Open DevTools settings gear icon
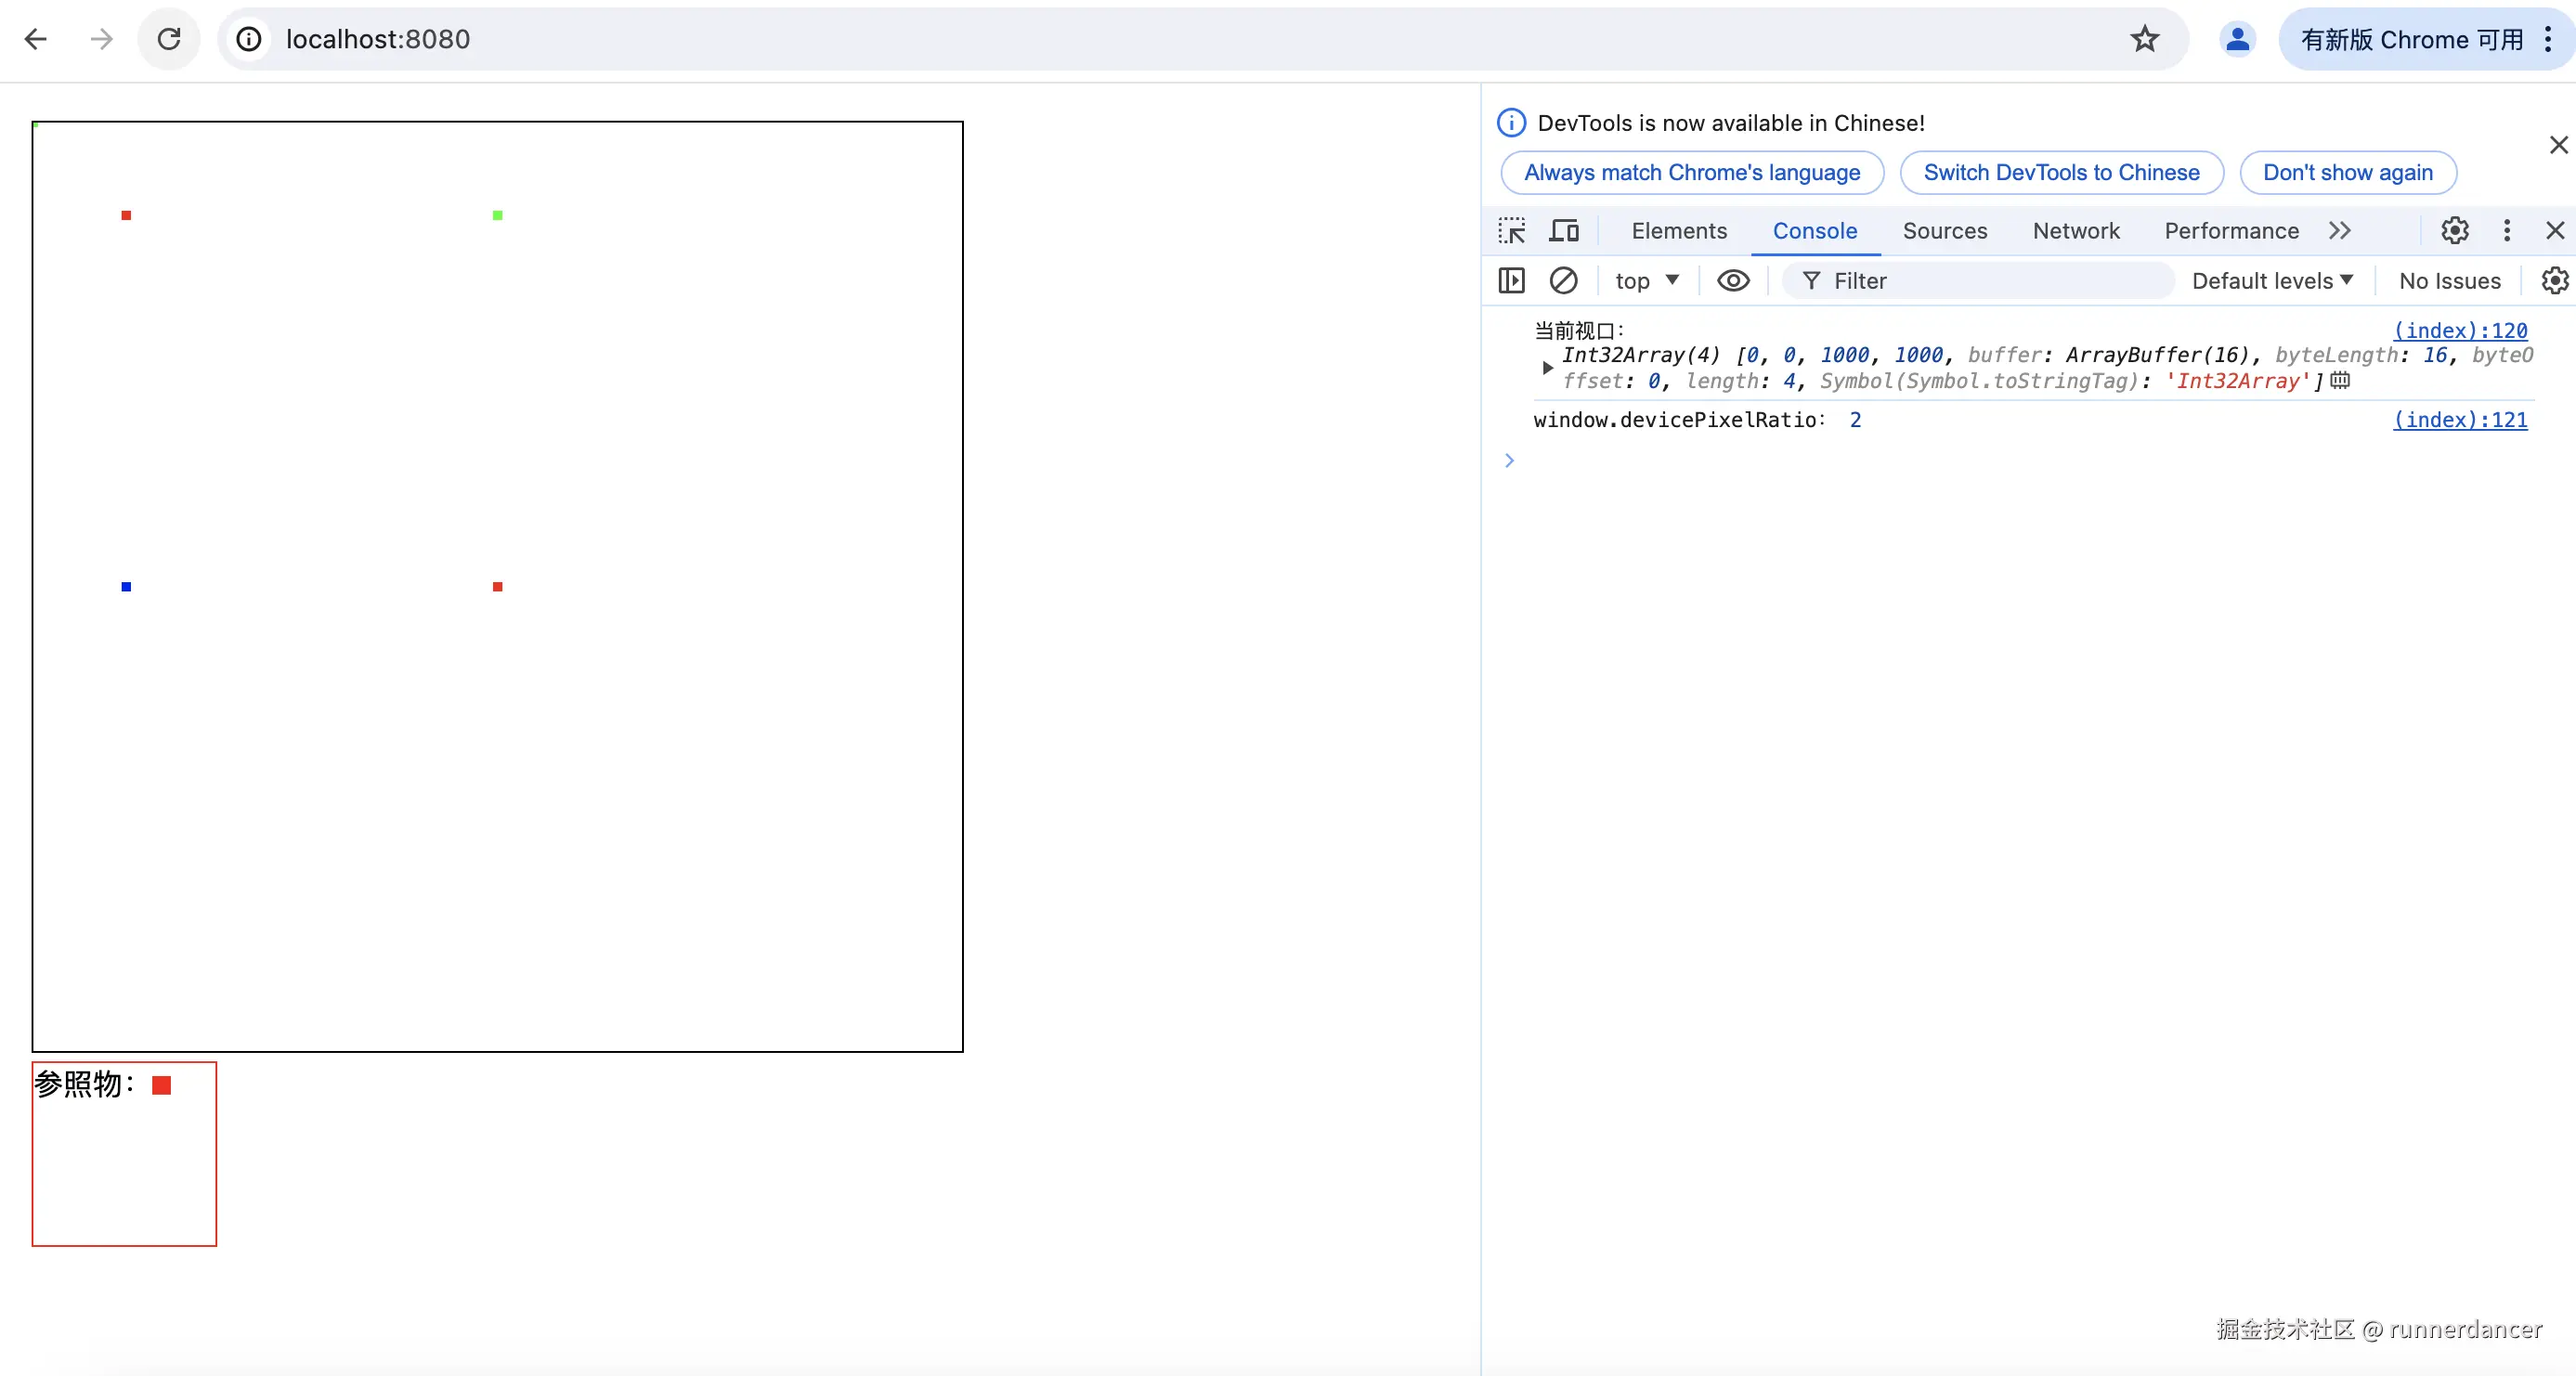The image size is (2576, 1376). tap(2454, 231)
